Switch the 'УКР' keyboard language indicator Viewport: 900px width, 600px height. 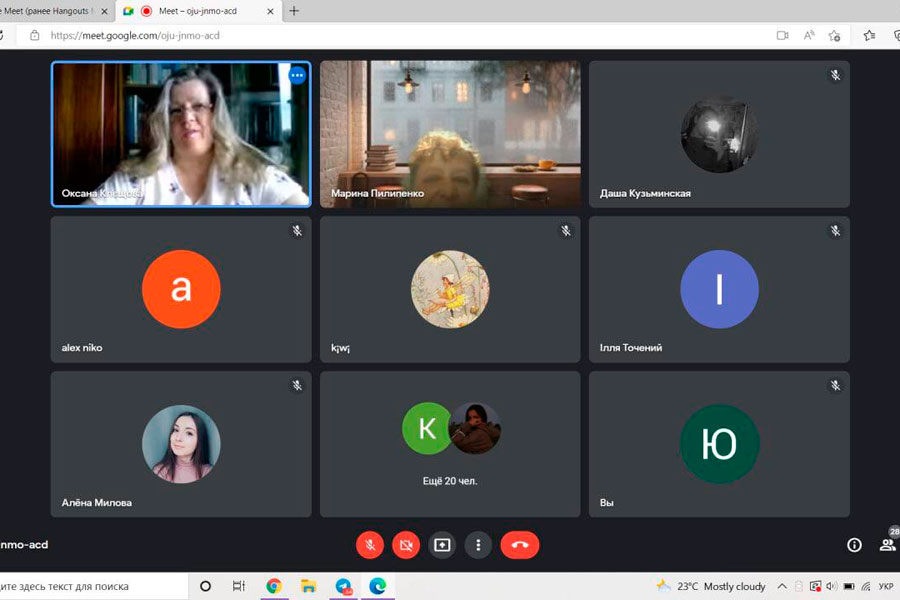[886, 586]
